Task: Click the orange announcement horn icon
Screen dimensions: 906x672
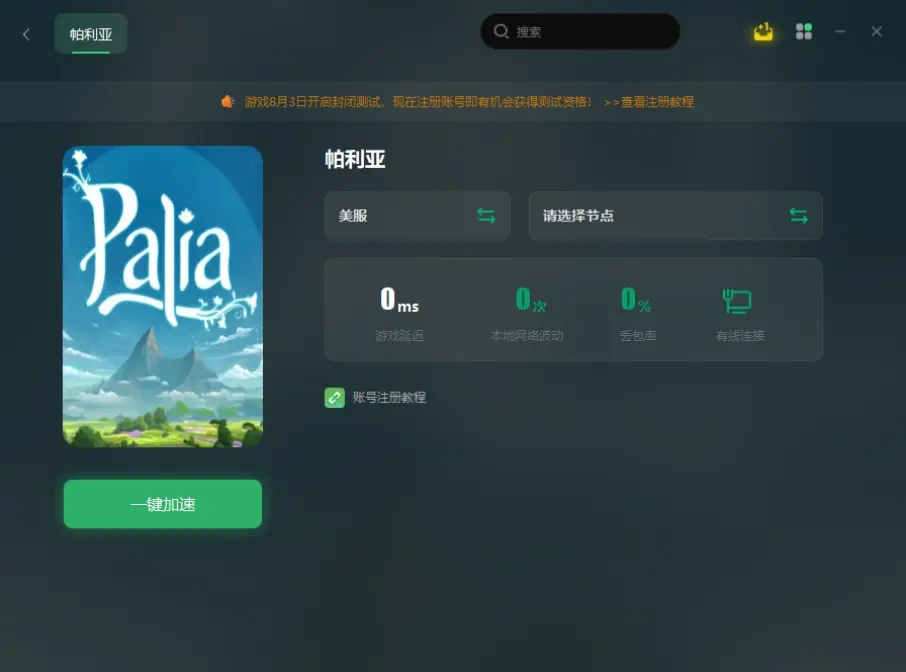Action: pos(228,102)
